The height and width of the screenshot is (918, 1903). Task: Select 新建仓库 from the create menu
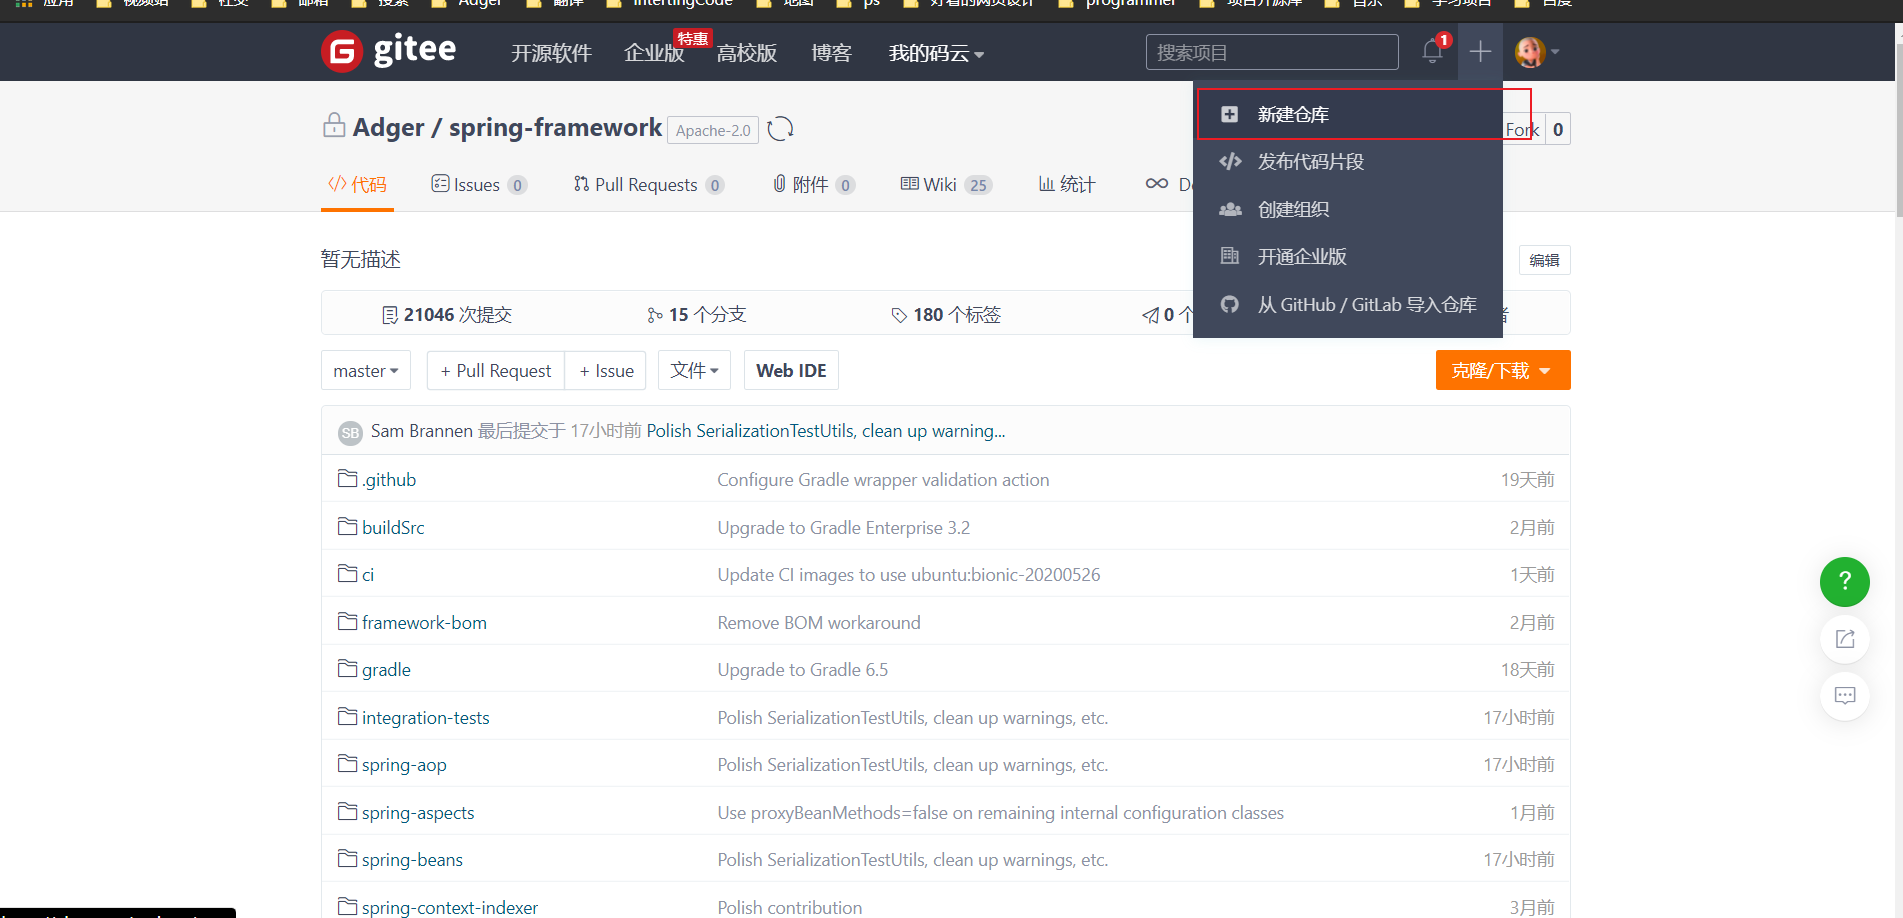1348,114
